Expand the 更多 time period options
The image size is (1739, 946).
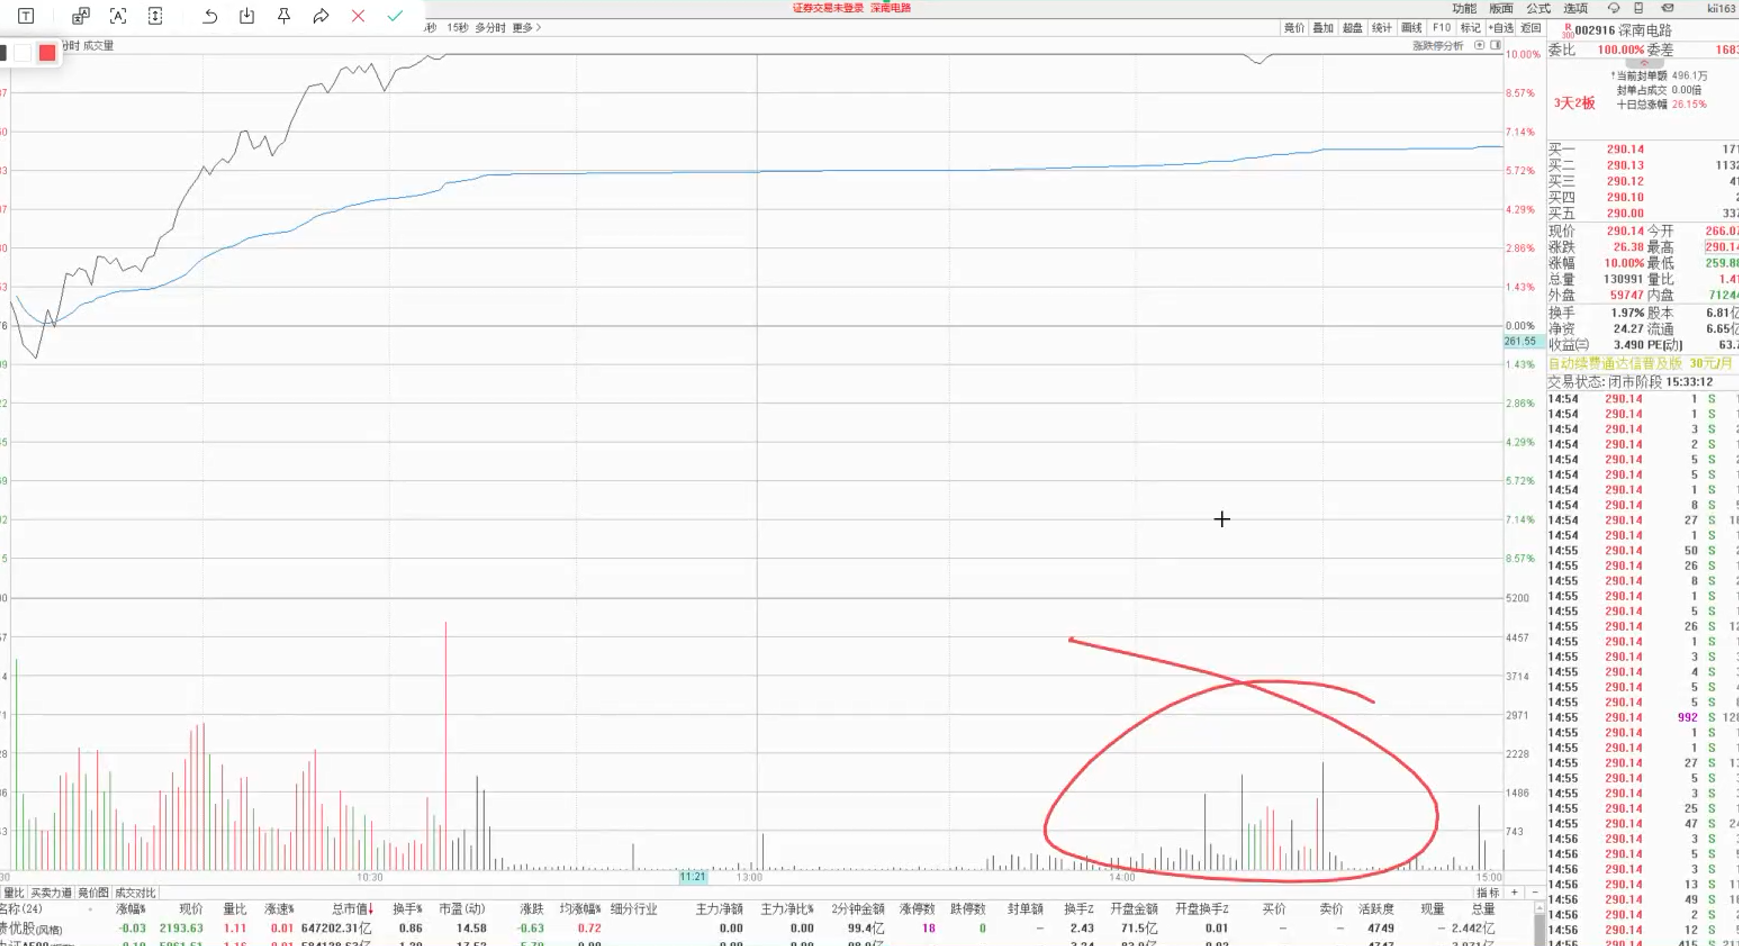tap(526, 28)
